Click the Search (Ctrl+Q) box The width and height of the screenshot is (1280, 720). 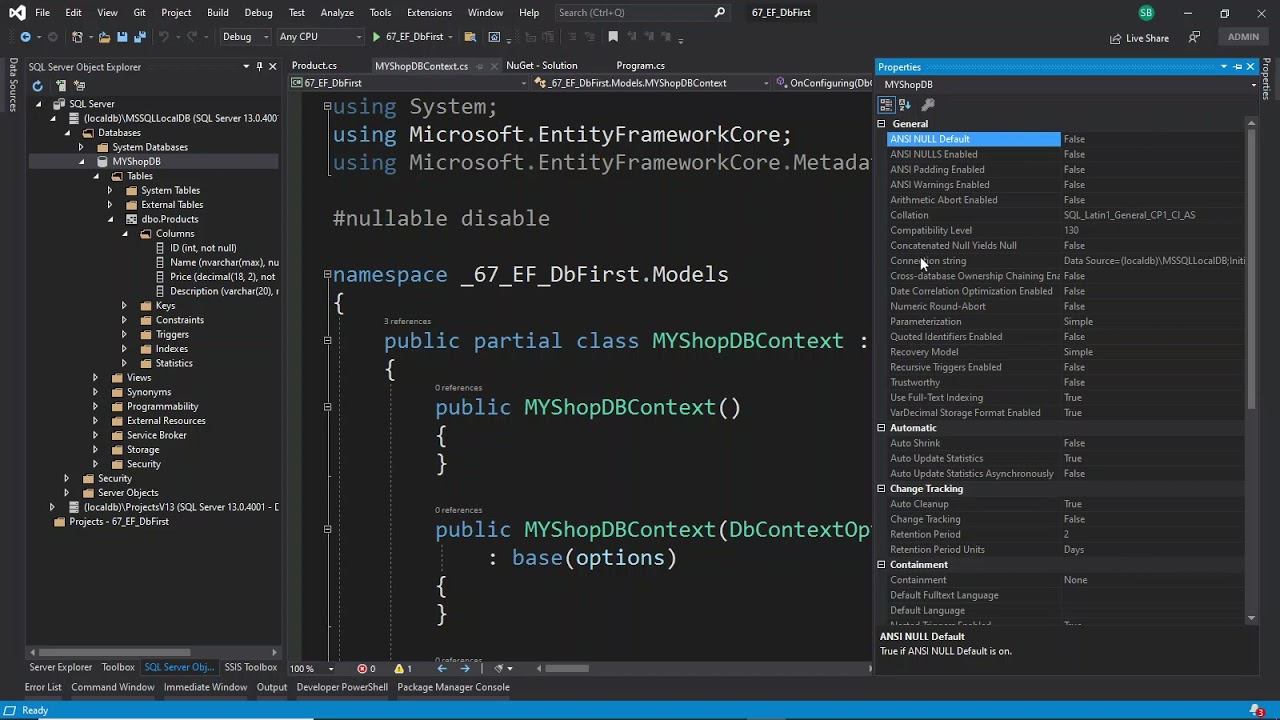pyautogui.click(x=643, y=13)
